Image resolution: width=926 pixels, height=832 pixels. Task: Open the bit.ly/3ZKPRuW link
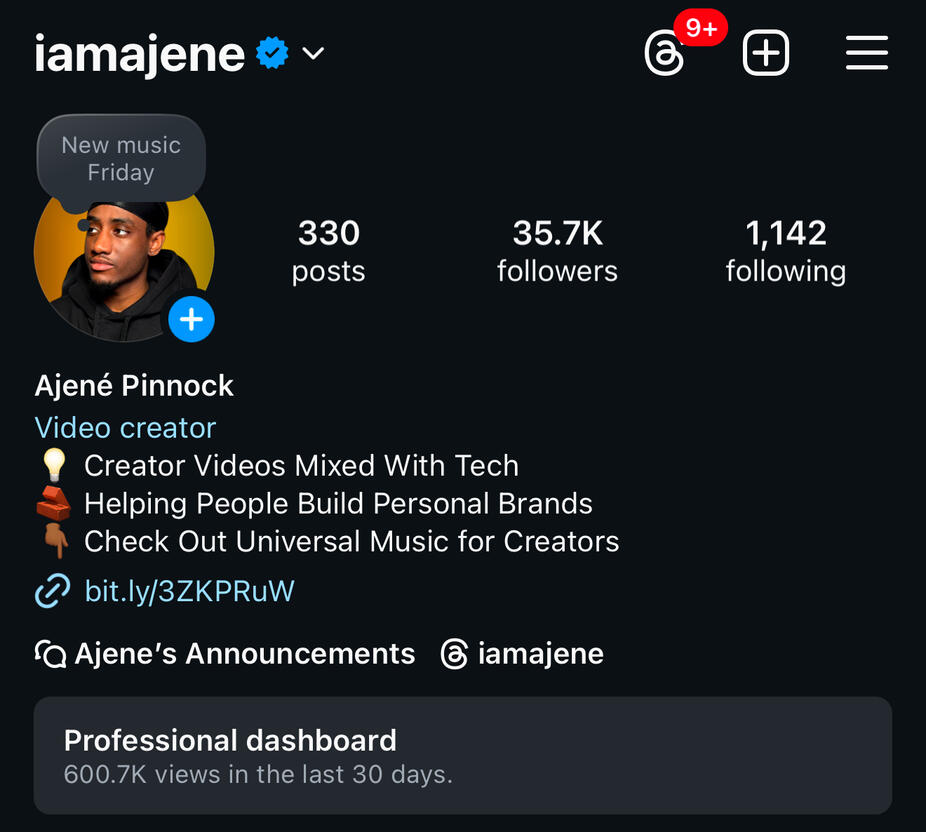[189, 591]
